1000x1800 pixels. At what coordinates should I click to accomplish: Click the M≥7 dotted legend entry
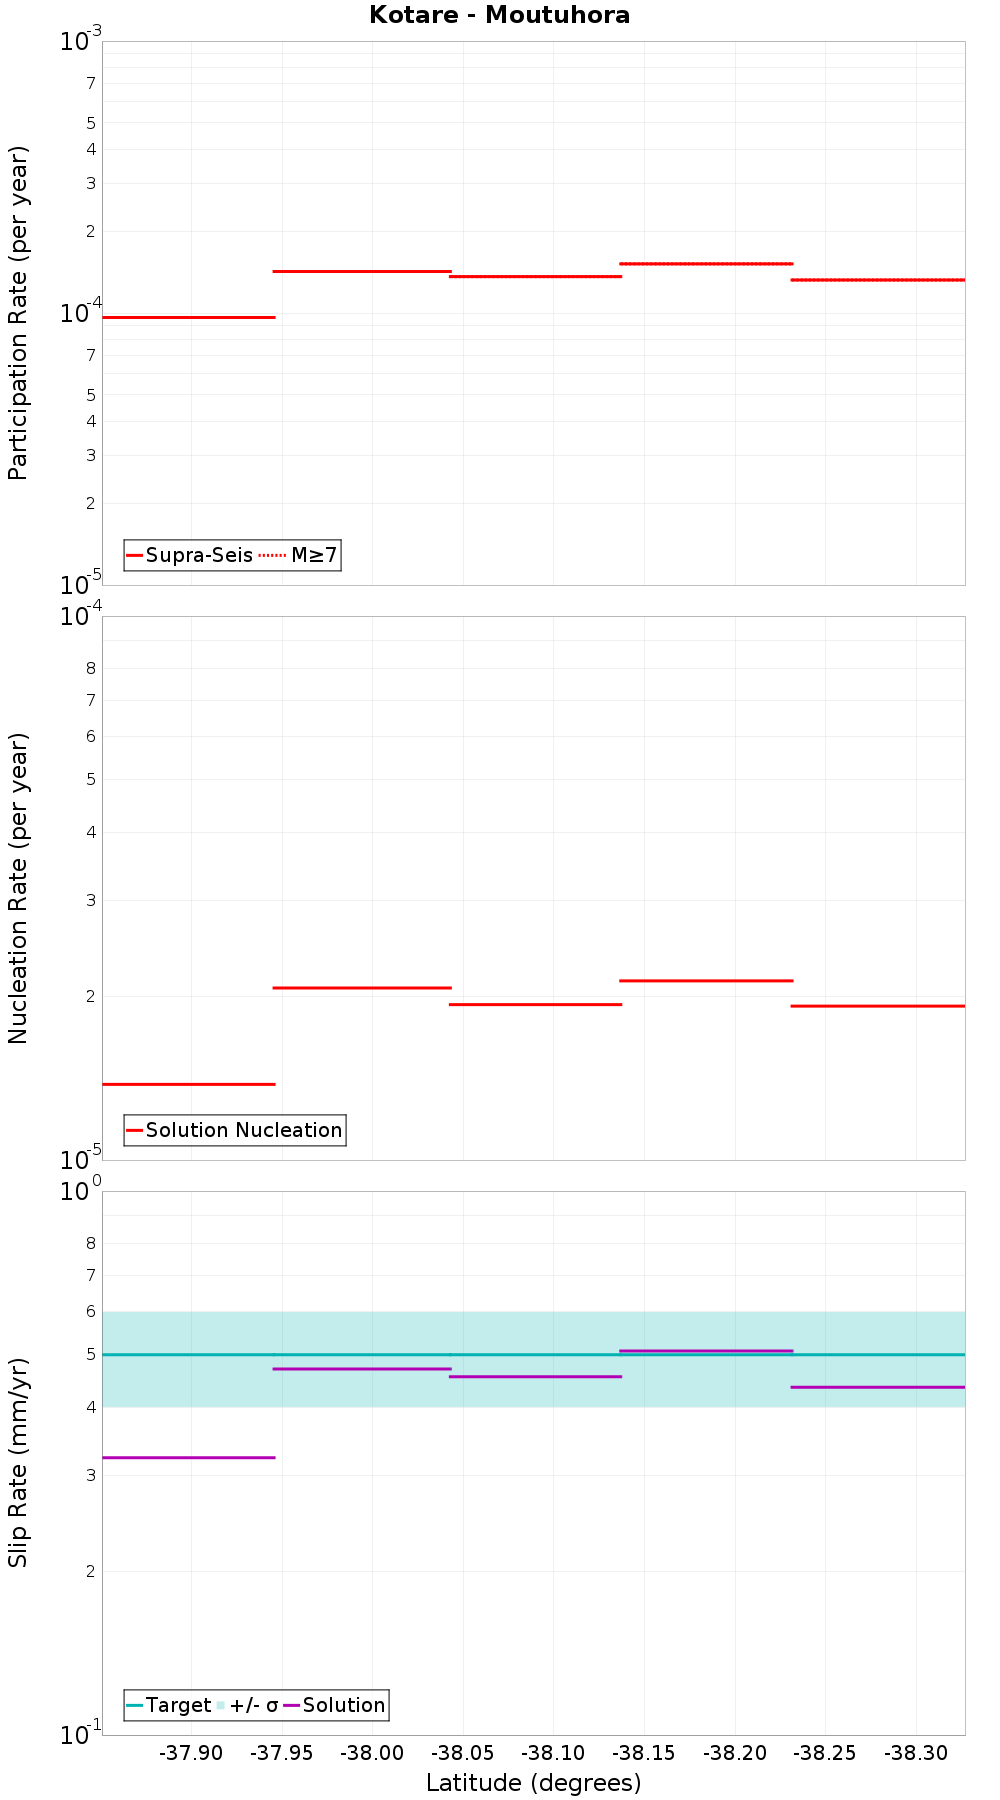coord(298,555)
